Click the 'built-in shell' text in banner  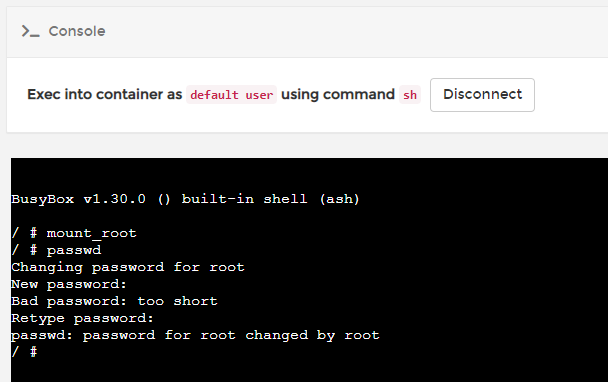(x=244, y=199)
